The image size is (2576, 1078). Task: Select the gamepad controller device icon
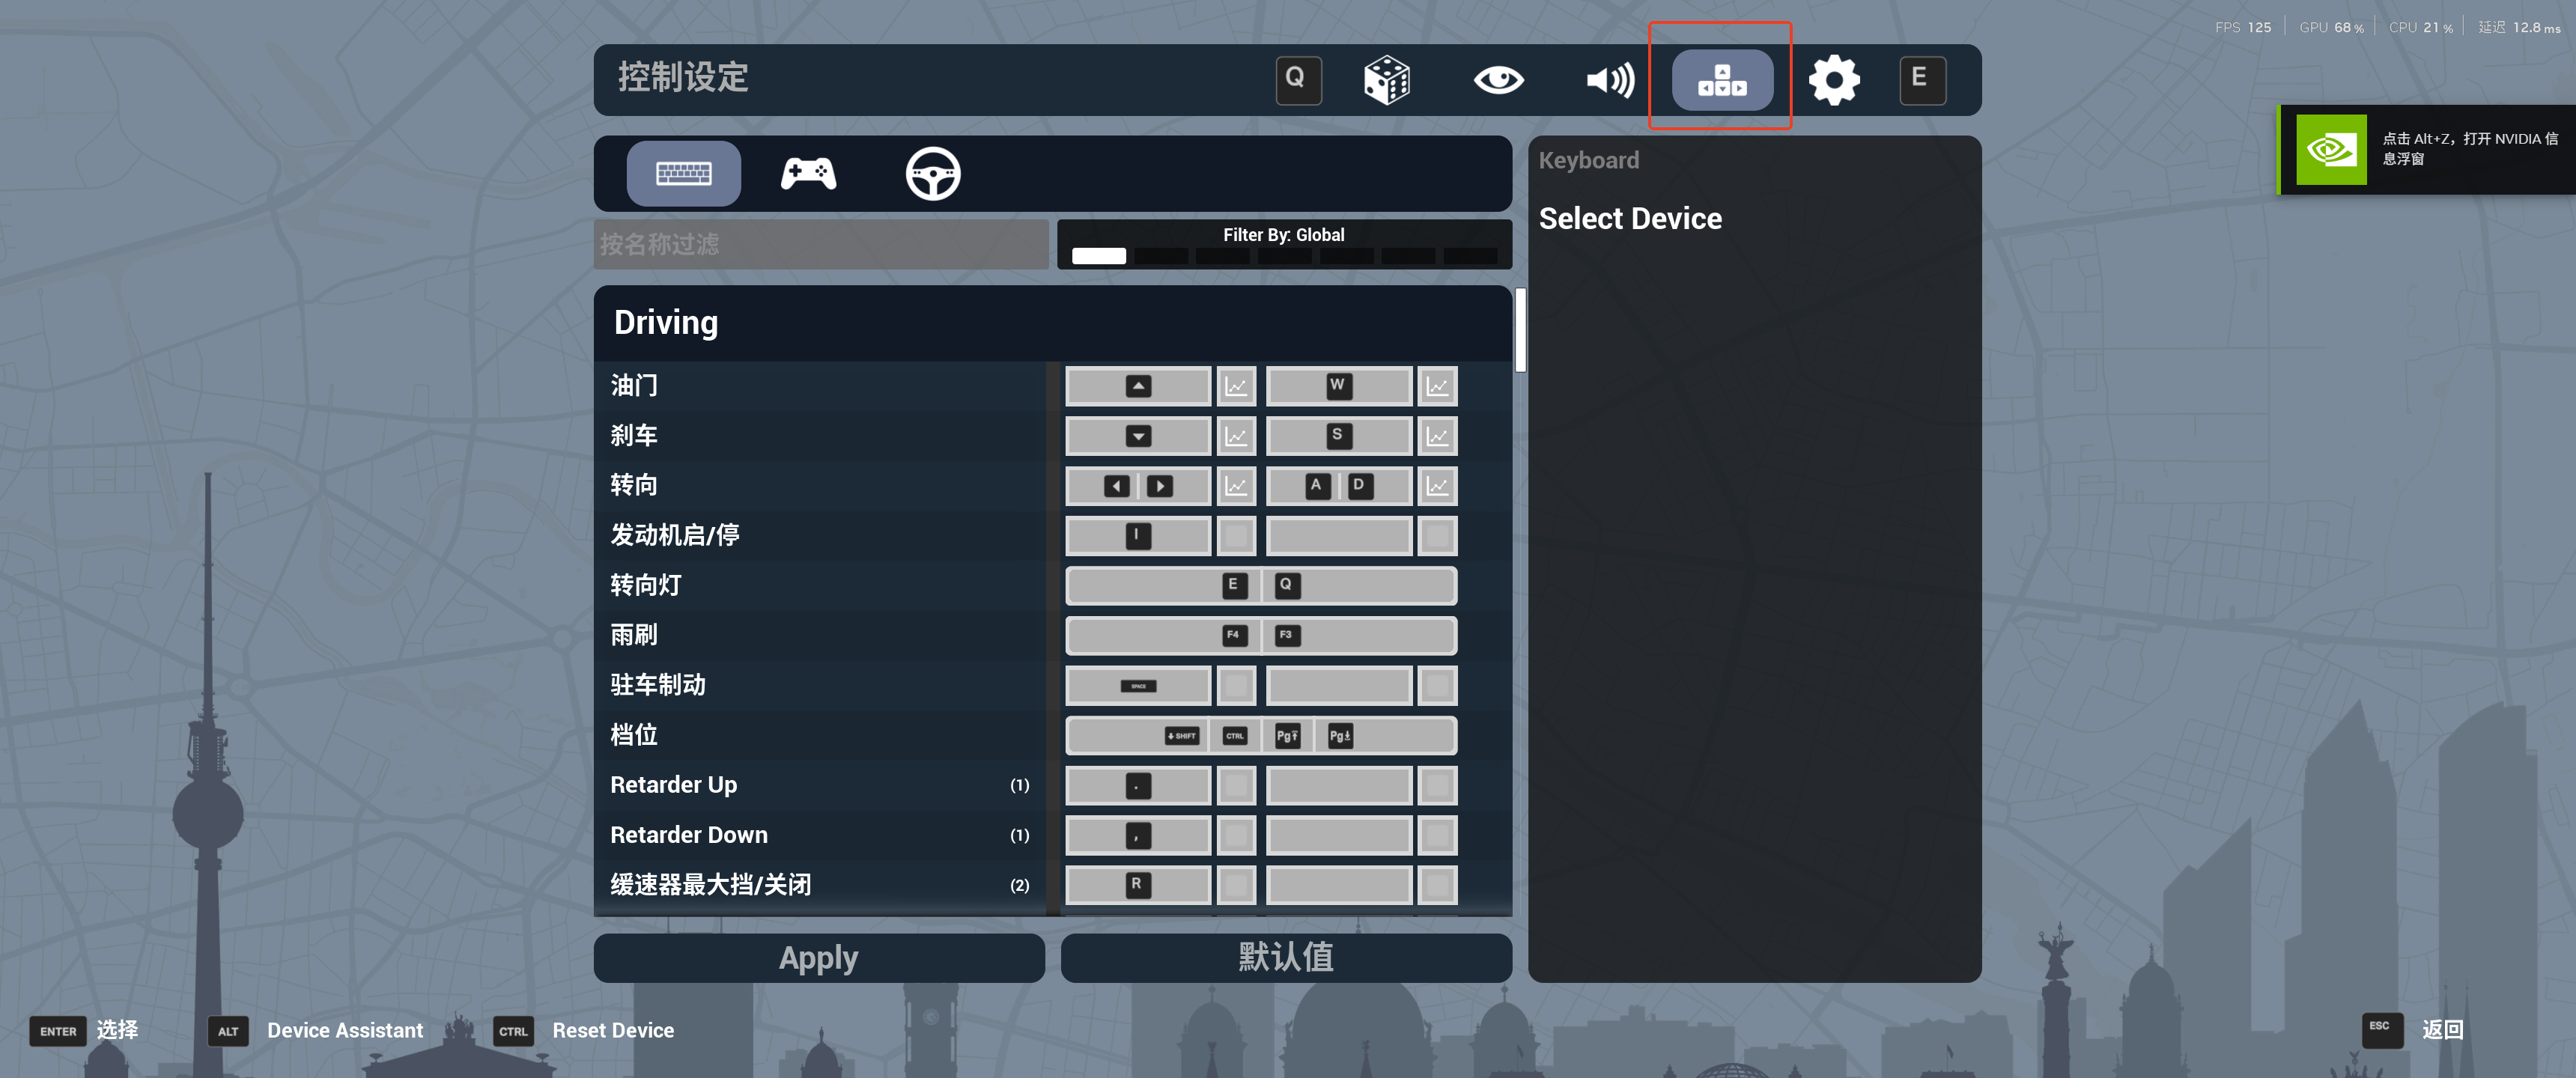[x=808, y=174]
